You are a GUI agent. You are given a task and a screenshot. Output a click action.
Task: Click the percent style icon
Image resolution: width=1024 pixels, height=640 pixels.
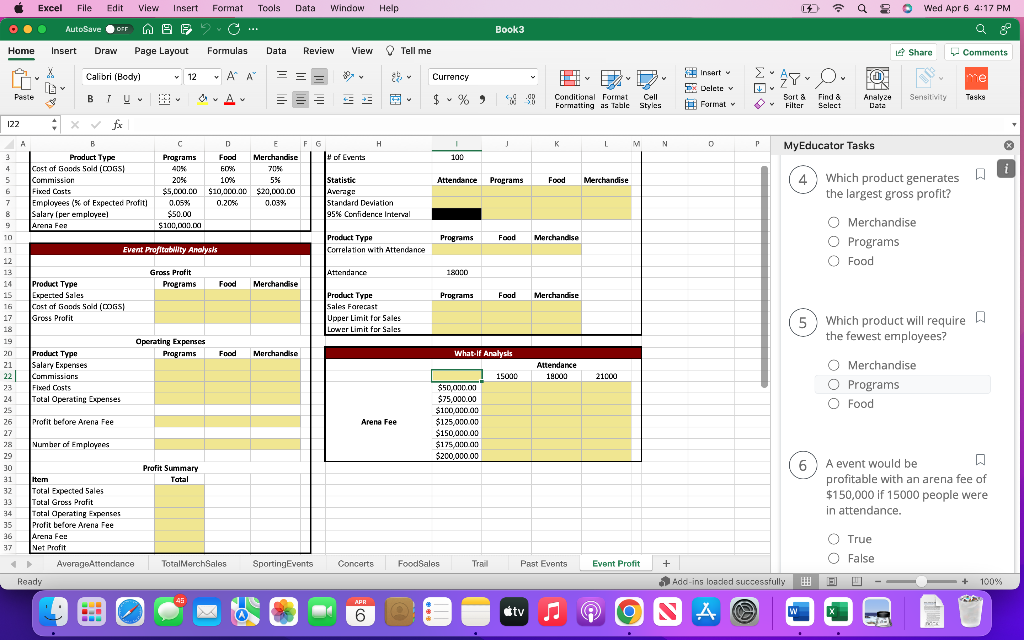463,99
